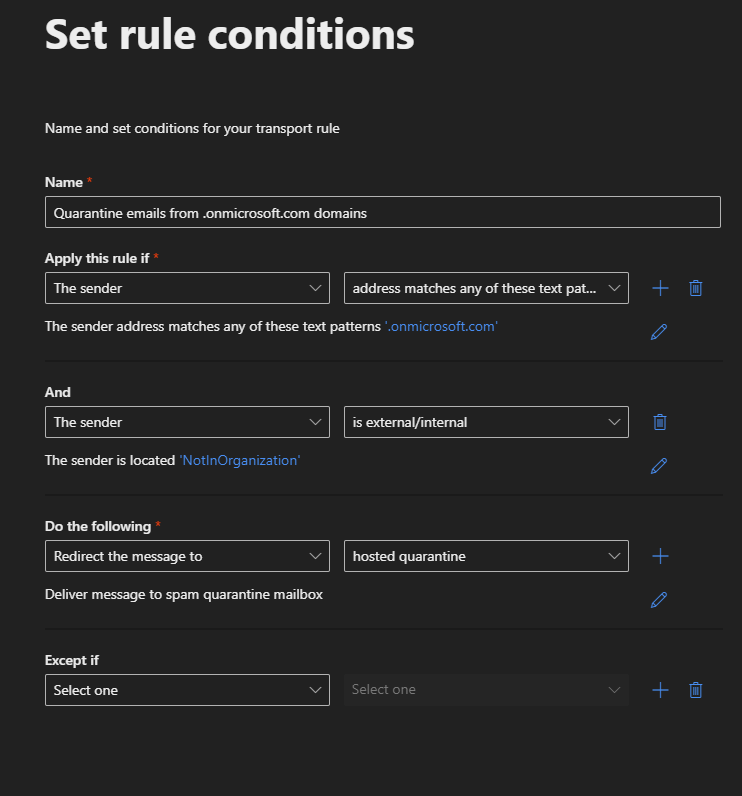
Task: Add another action with the Do-the-following plus icon
Action: click(660, 556)
